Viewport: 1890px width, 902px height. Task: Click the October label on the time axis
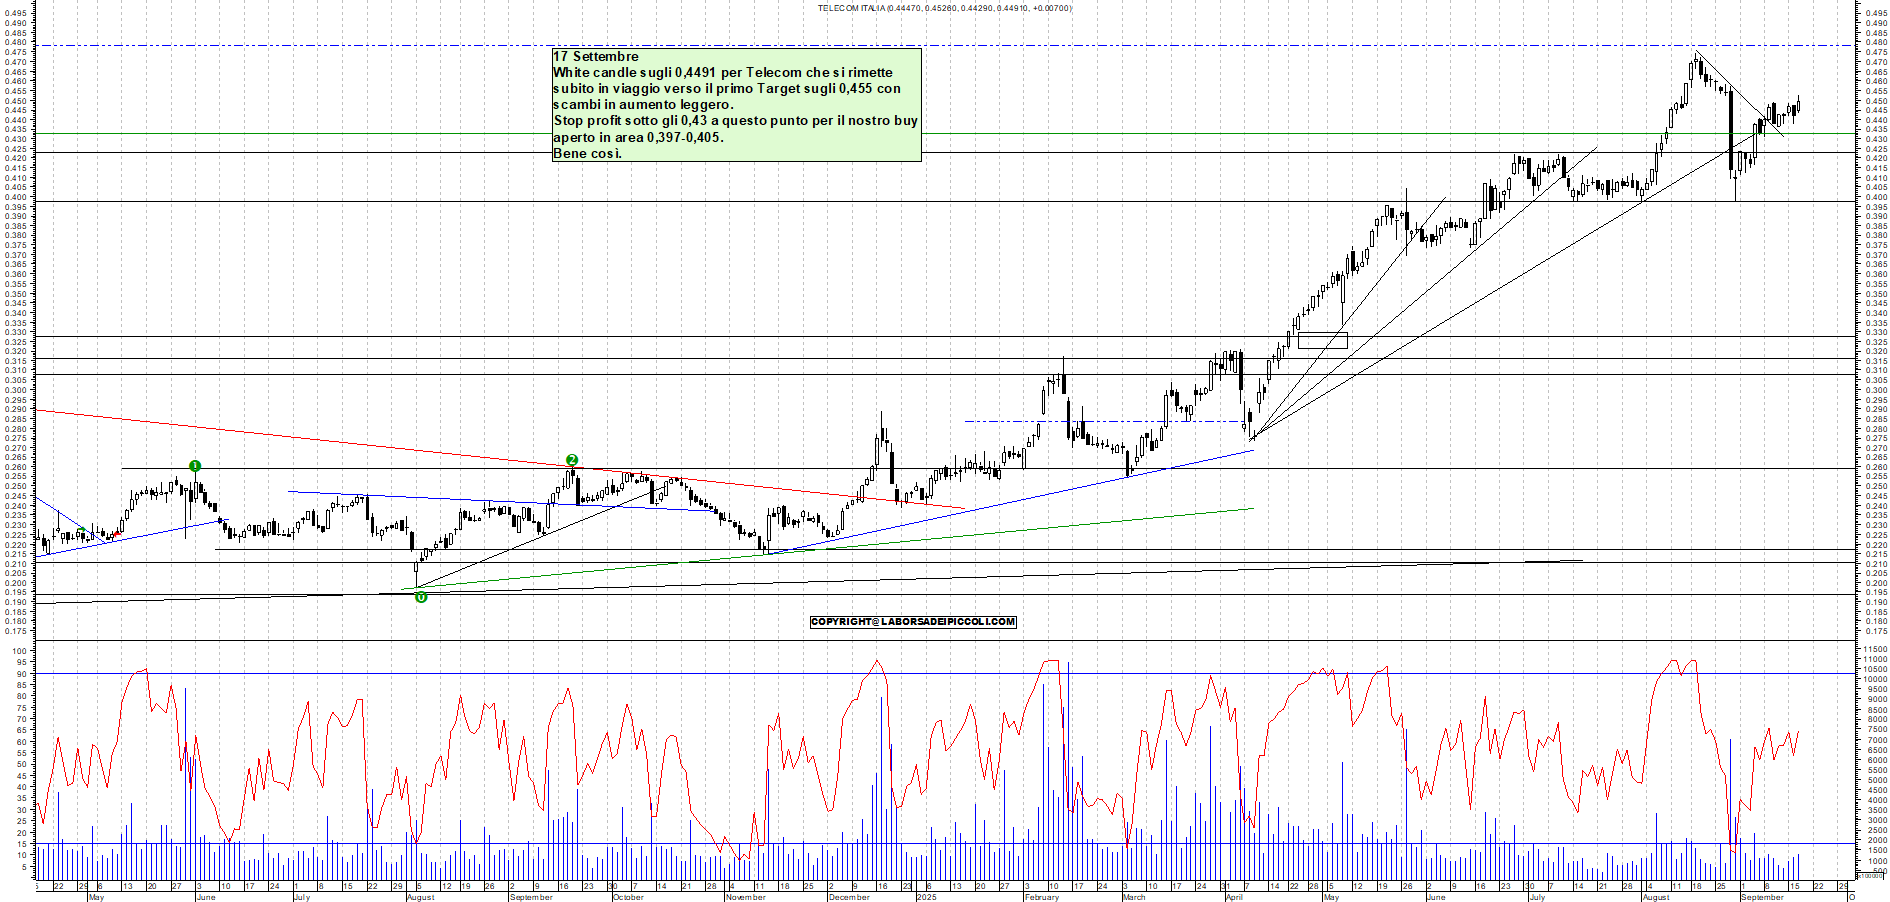tap(628, 897)
